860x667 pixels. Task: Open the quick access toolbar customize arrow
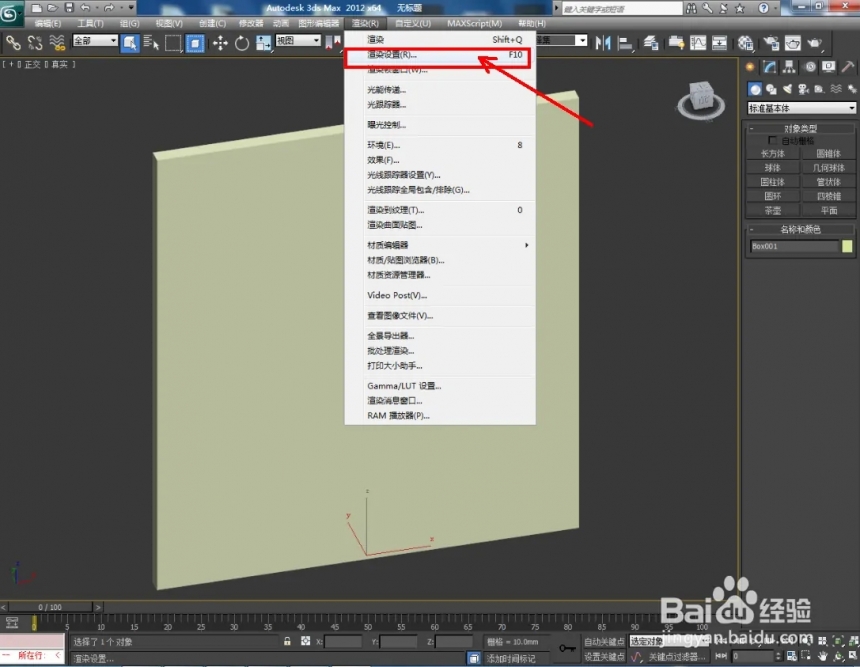coord(131,8)
